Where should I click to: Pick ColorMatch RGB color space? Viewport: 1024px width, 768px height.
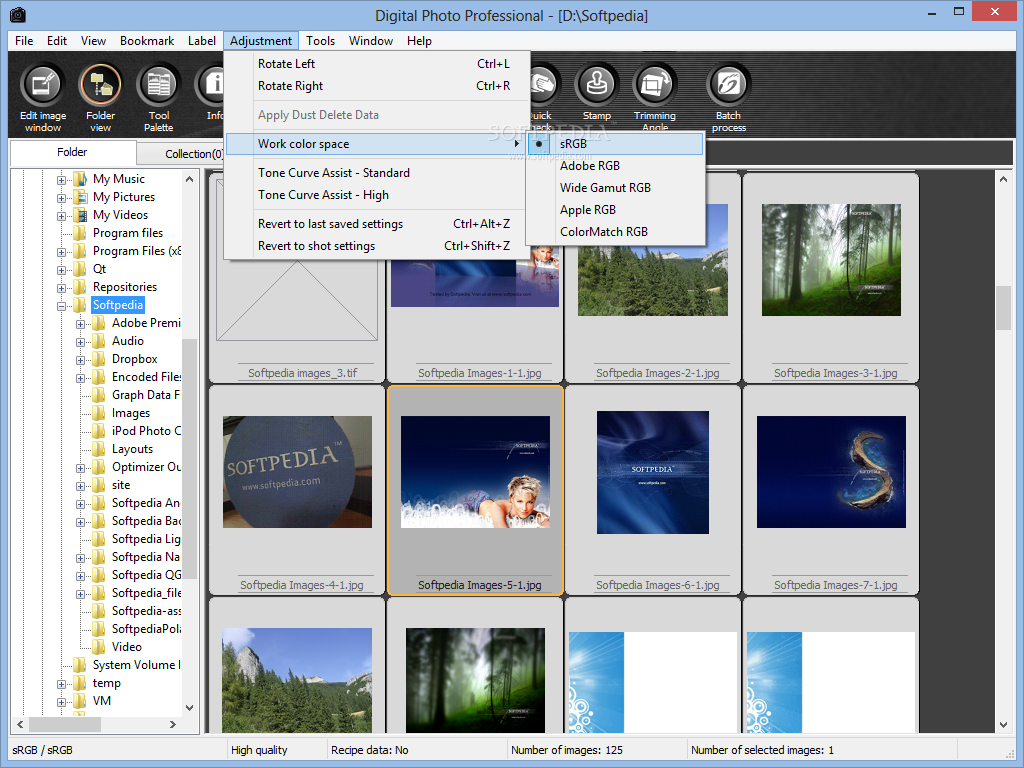(615, 232)
